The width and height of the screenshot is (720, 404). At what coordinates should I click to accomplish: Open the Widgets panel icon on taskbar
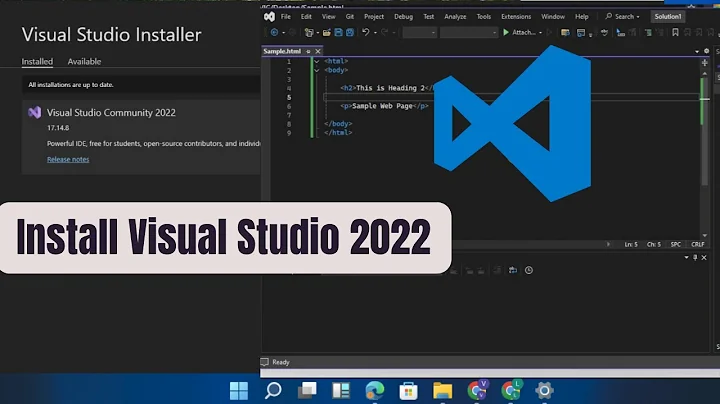point(341,391)
